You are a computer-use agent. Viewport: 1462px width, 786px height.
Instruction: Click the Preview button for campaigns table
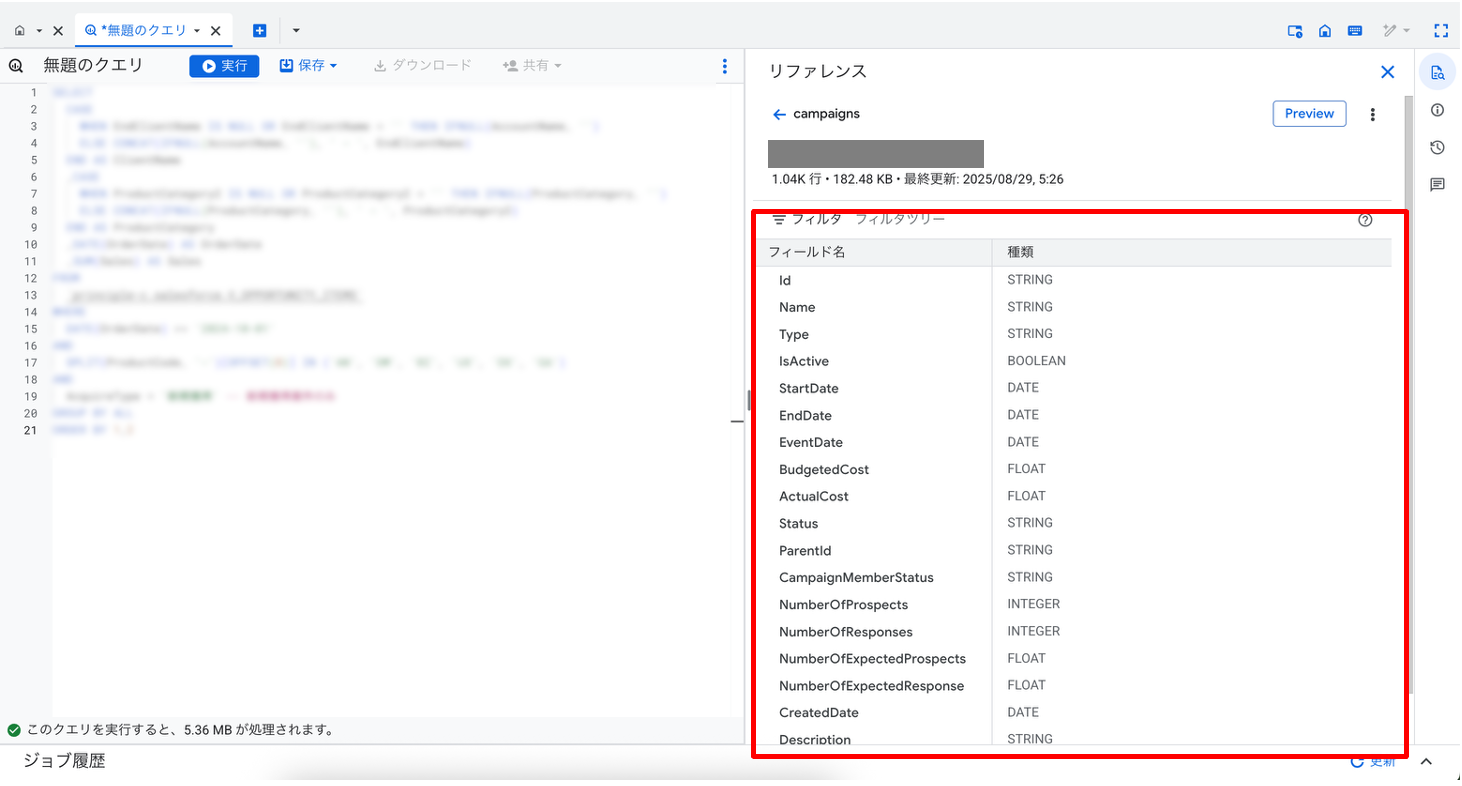[1309, 114]
